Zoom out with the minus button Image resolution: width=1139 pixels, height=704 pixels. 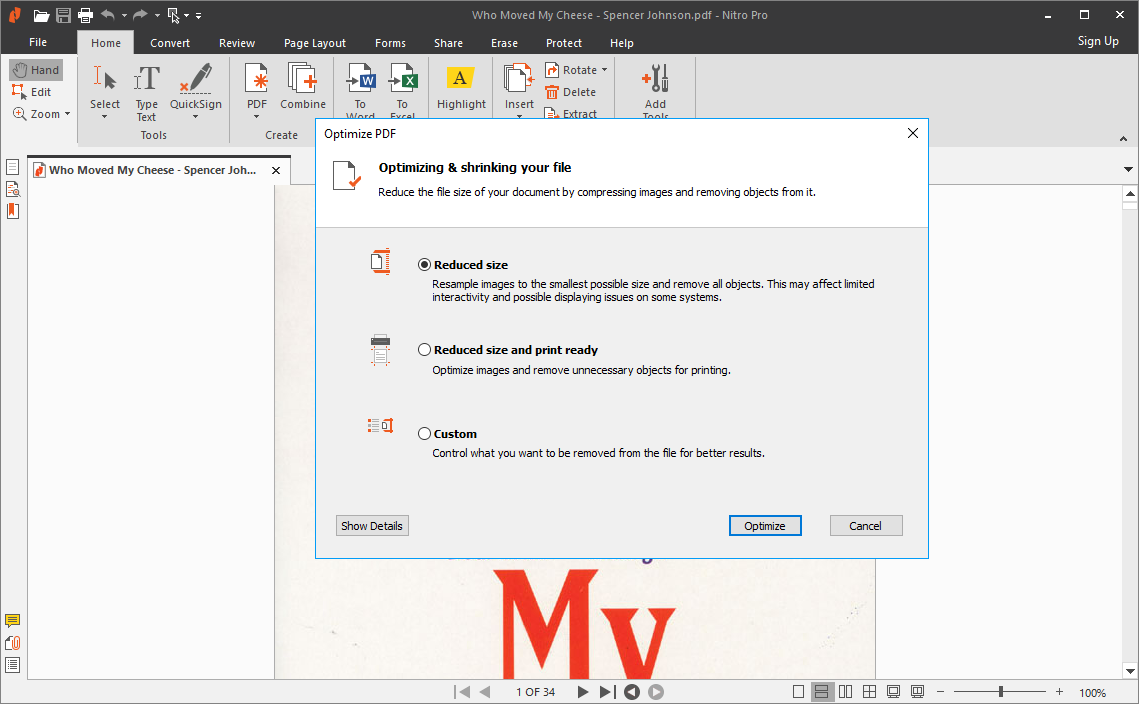[941, 692]
